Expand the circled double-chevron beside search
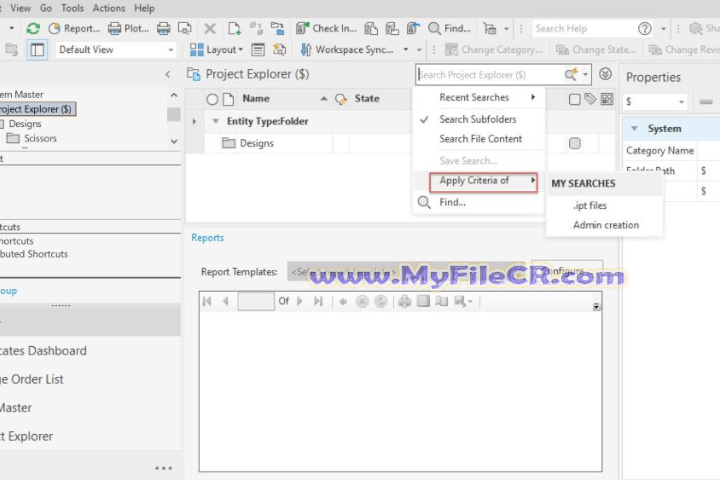The width and height of the screenshot is (720, 480). (x=605, y=74)
